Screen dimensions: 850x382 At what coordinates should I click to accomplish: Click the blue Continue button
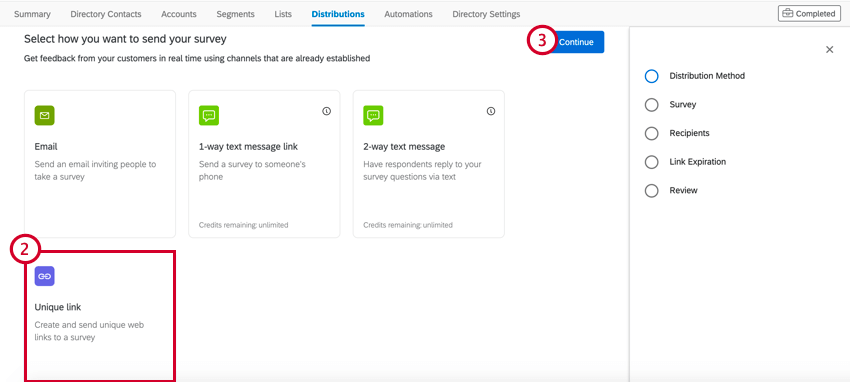click(576, 42)
